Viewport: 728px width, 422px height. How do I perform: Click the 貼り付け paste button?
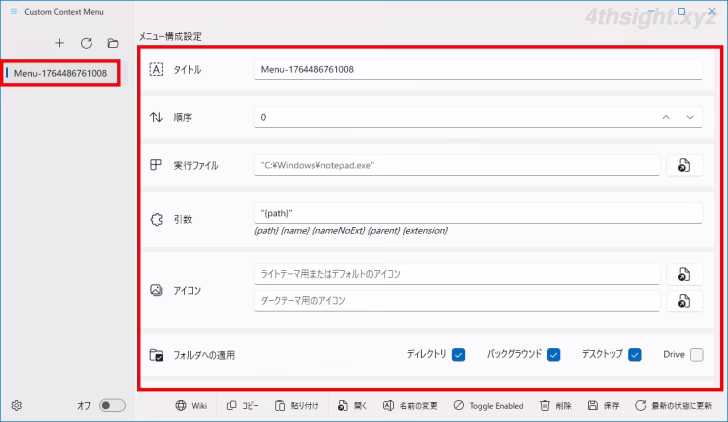(297, 405)
